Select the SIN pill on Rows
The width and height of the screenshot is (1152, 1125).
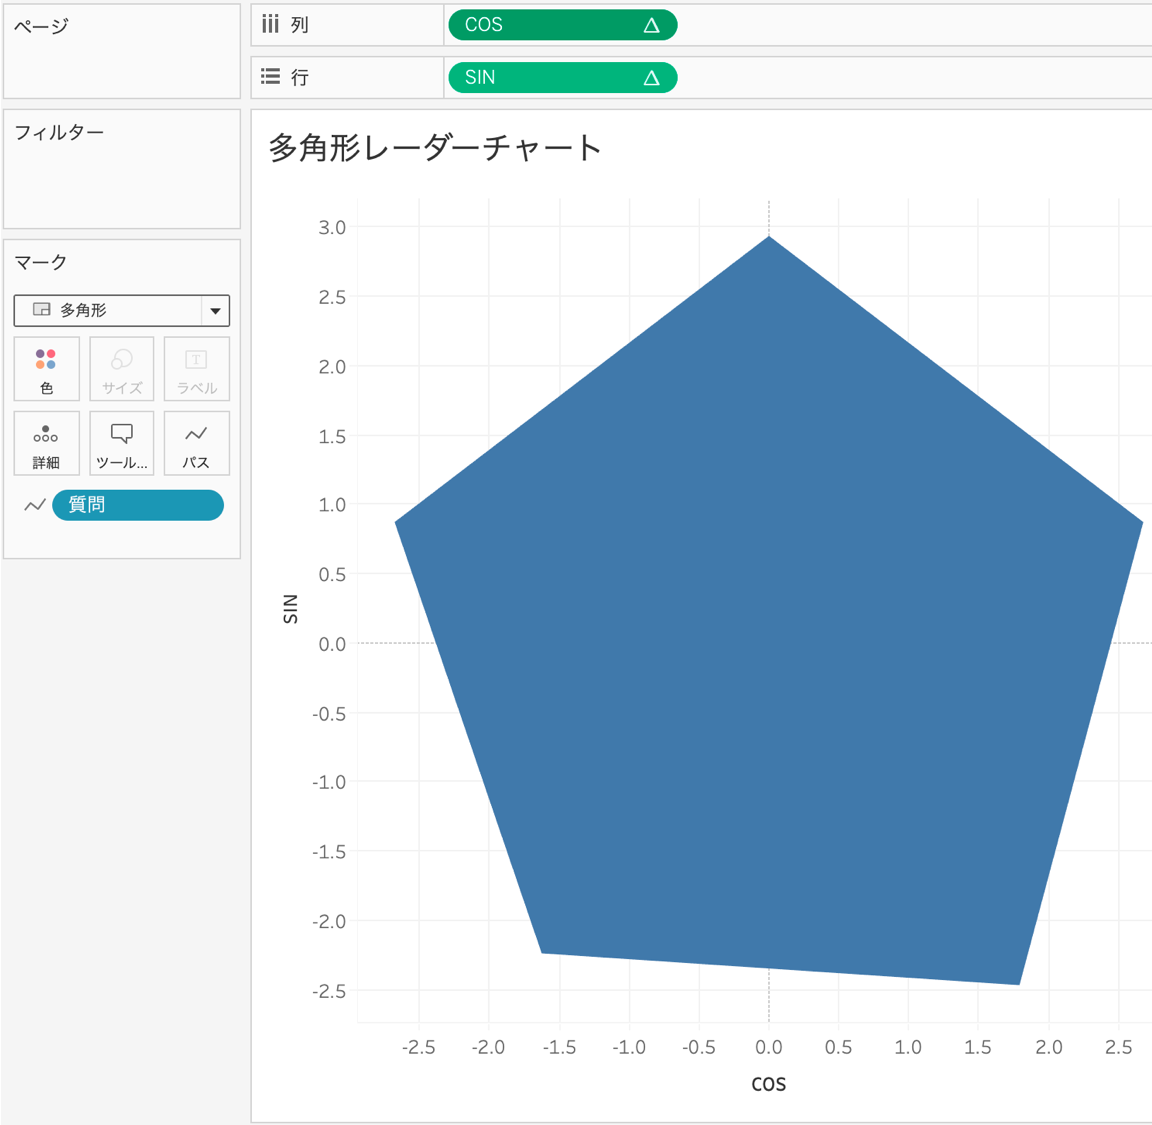point(563,77)
